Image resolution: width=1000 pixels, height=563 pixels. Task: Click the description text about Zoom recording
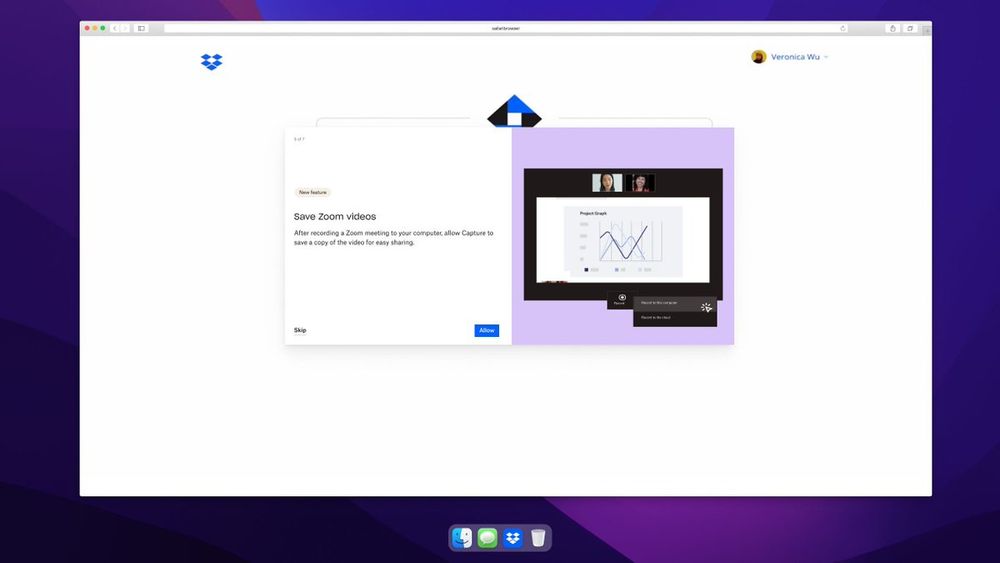pyautogui.click(x=393, y=238)
